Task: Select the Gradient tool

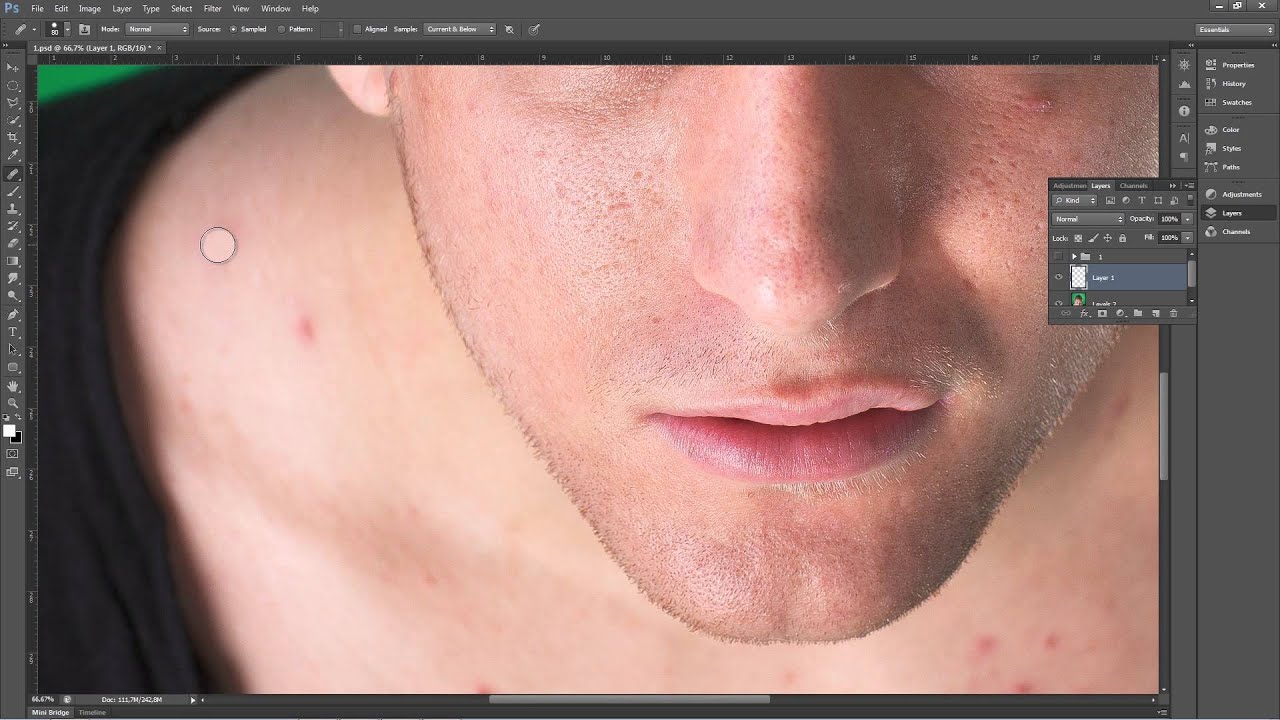Action: coord(13,261)
